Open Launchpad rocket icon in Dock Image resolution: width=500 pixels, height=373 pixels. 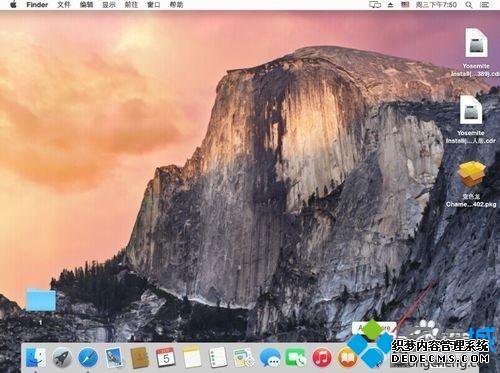coord(62,358)
